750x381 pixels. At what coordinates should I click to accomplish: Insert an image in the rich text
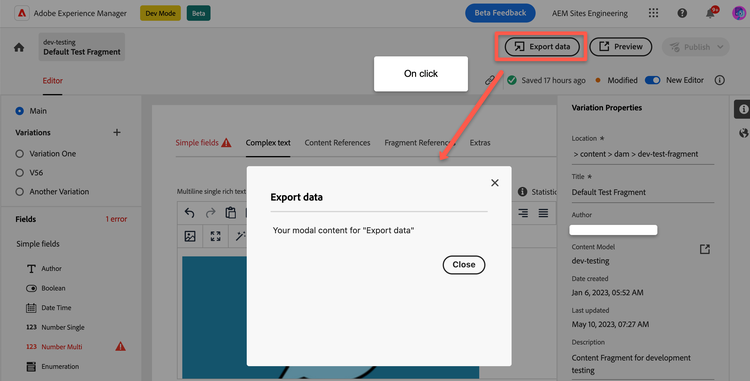coord(190,236)
